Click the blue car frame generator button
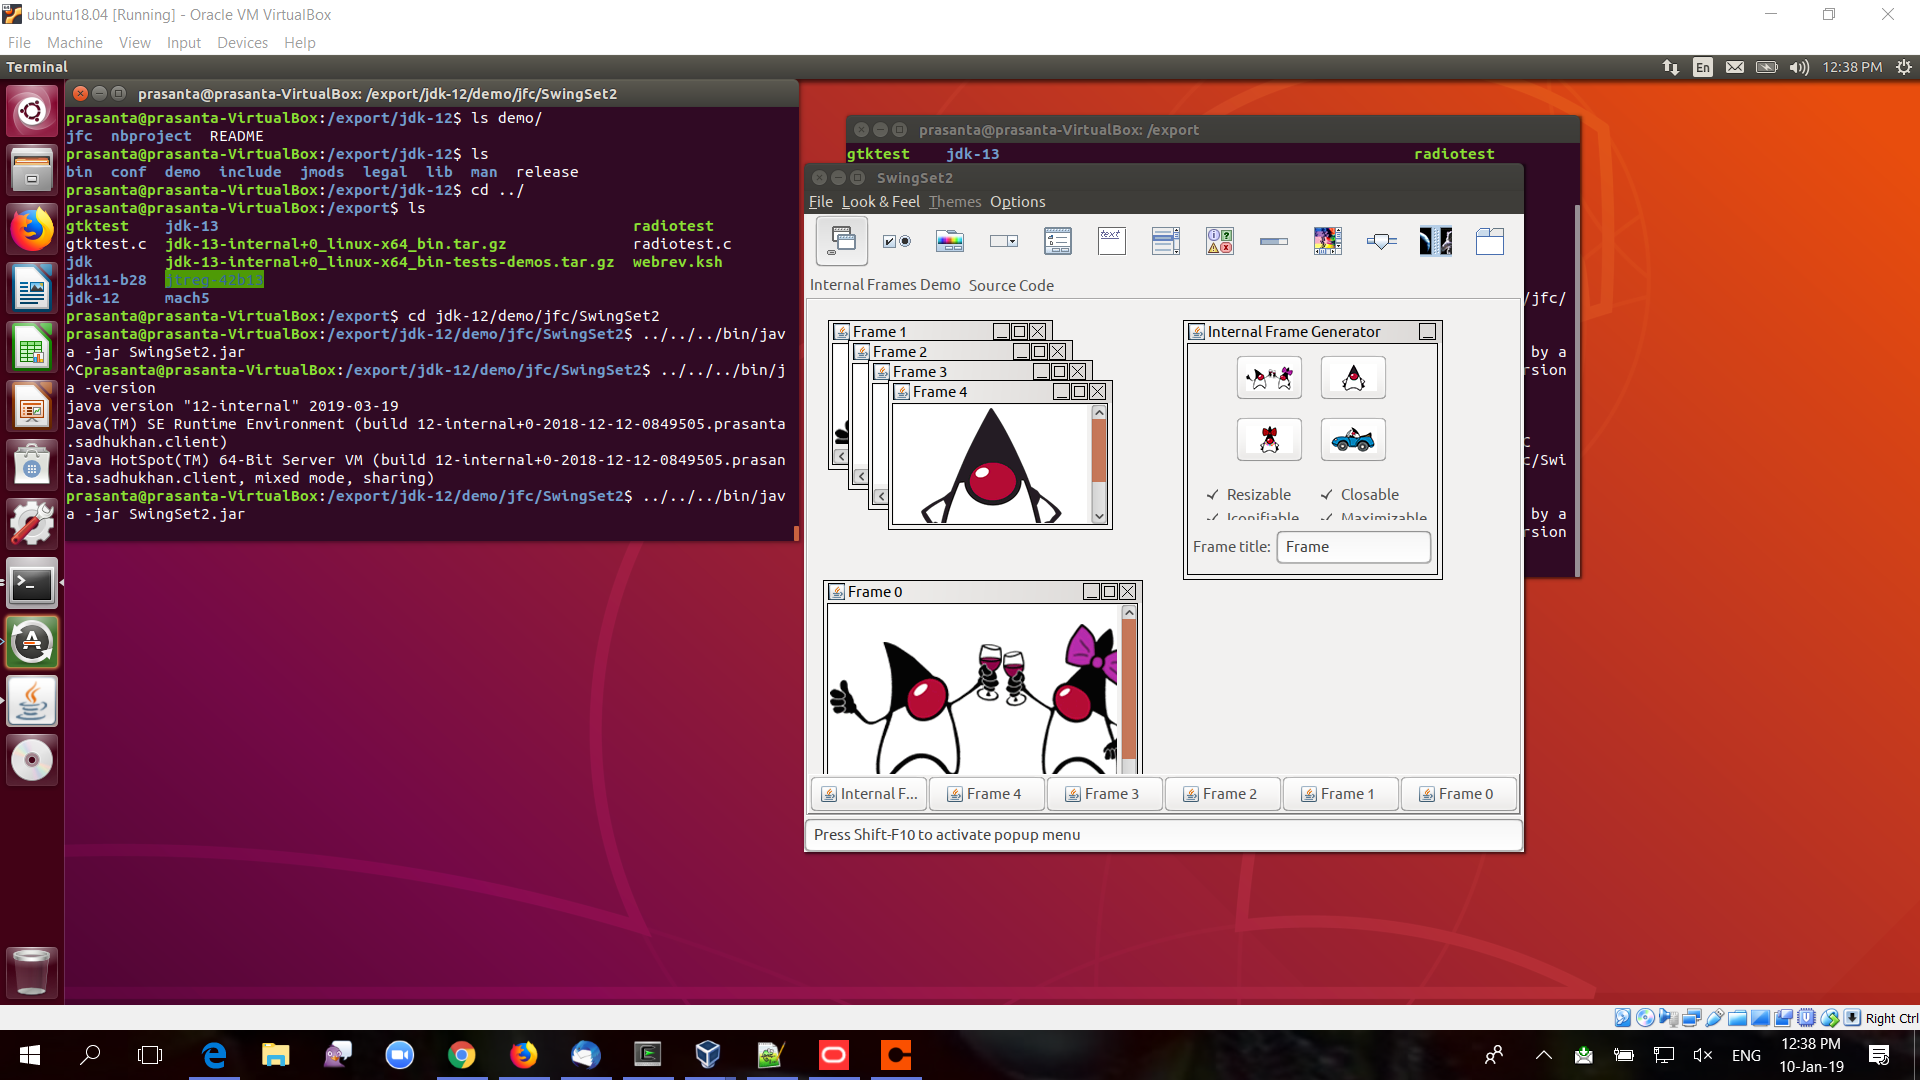Viewport: 1920px width, 1080px height. tap(1352, 440)
